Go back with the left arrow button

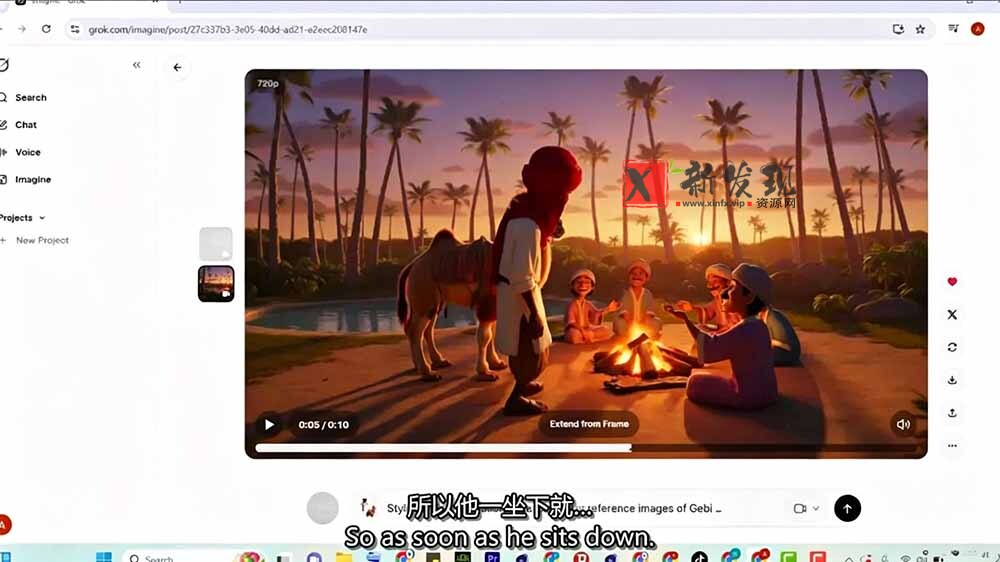pos(177,68)
